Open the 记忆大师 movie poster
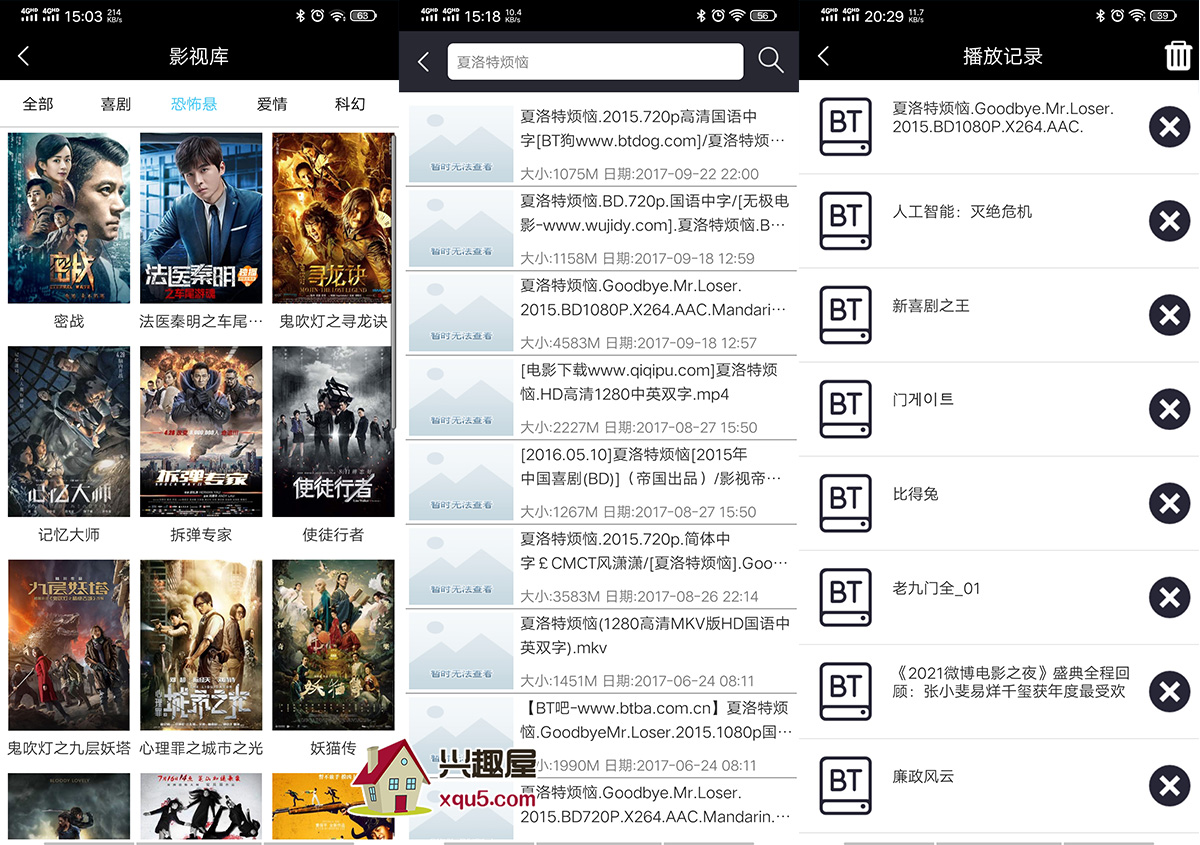The width and height of the screenshot is (1200, 845). tap(69, 432)
